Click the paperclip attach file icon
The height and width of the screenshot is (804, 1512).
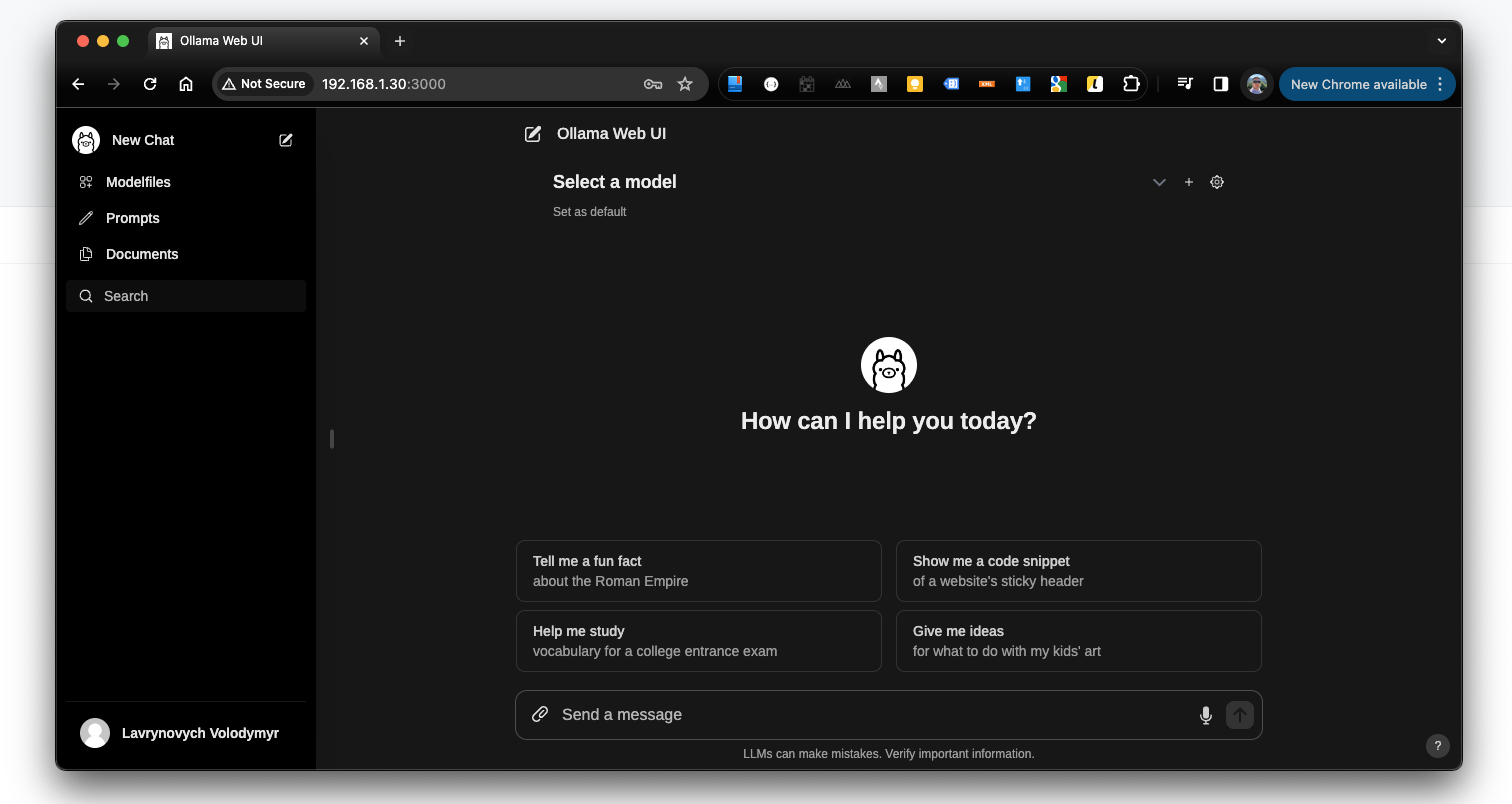(x=540, y=714)
